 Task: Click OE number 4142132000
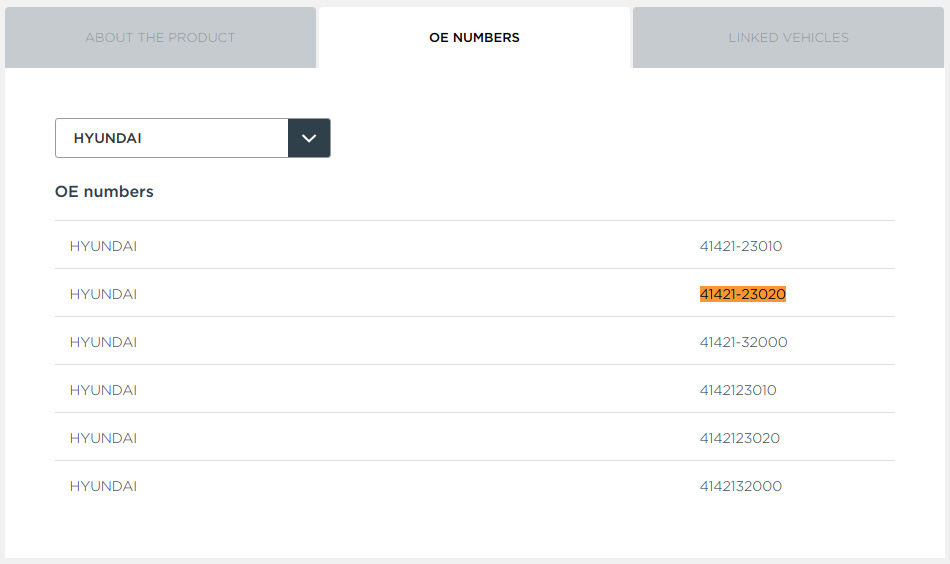click(x=741, y=486)
